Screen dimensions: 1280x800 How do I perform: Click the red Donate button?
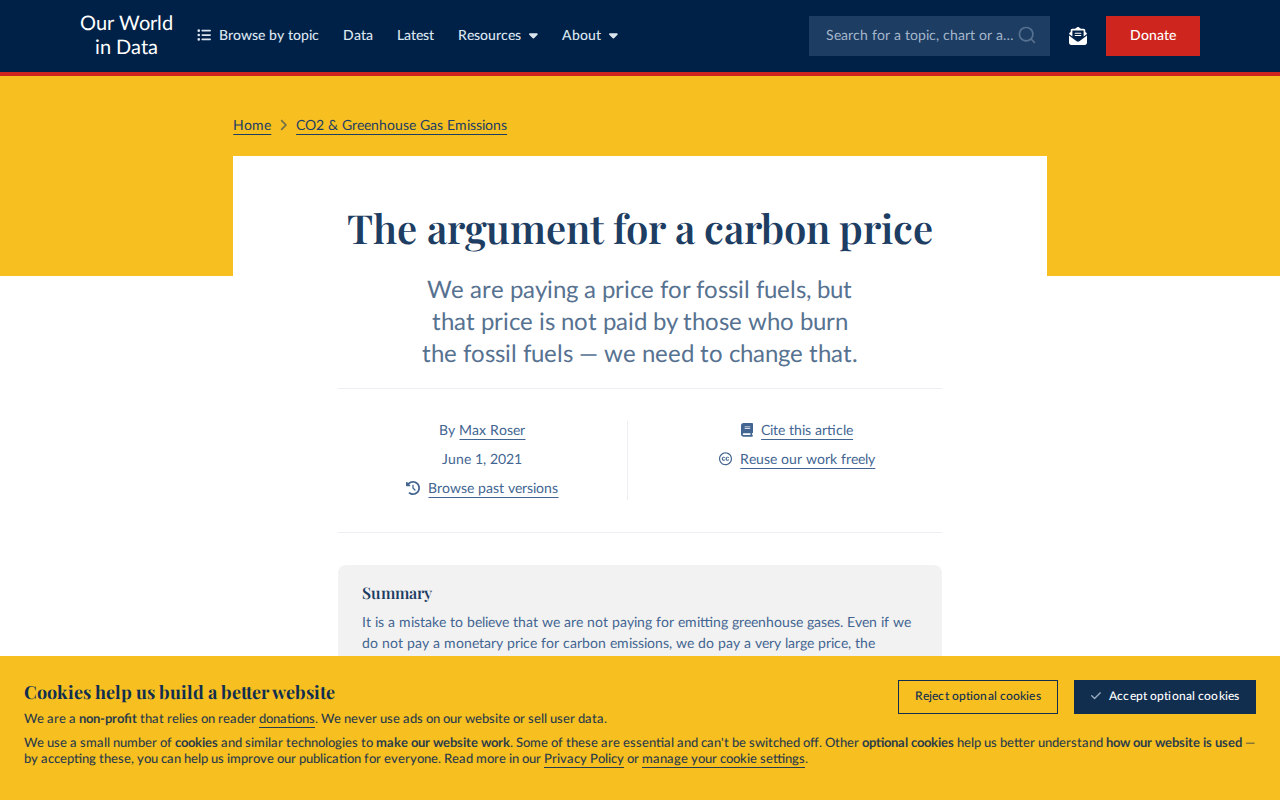(1153, 35)
